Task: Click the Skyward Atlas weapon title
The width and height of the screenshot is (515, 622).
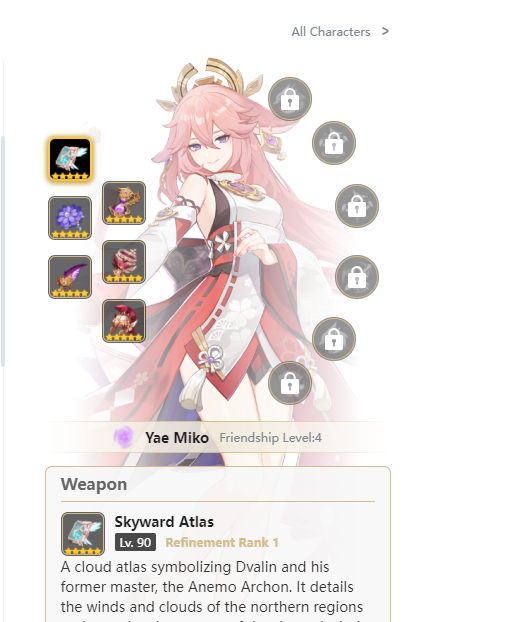Action: click(x=164, y=522)
